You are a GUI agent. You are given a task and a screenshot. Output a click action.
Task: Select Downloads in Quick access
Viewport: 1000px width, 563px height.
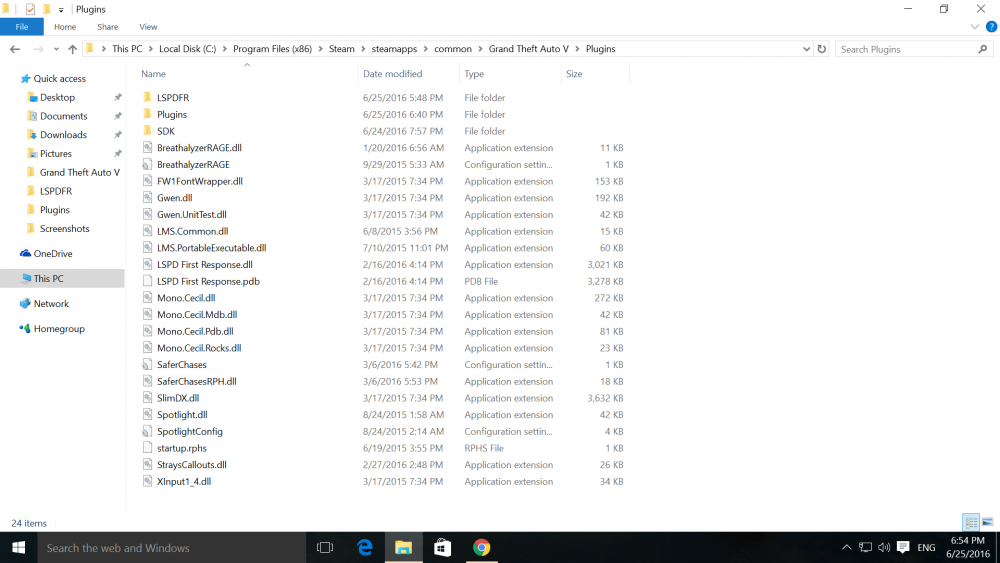click(x=63, y=135)
